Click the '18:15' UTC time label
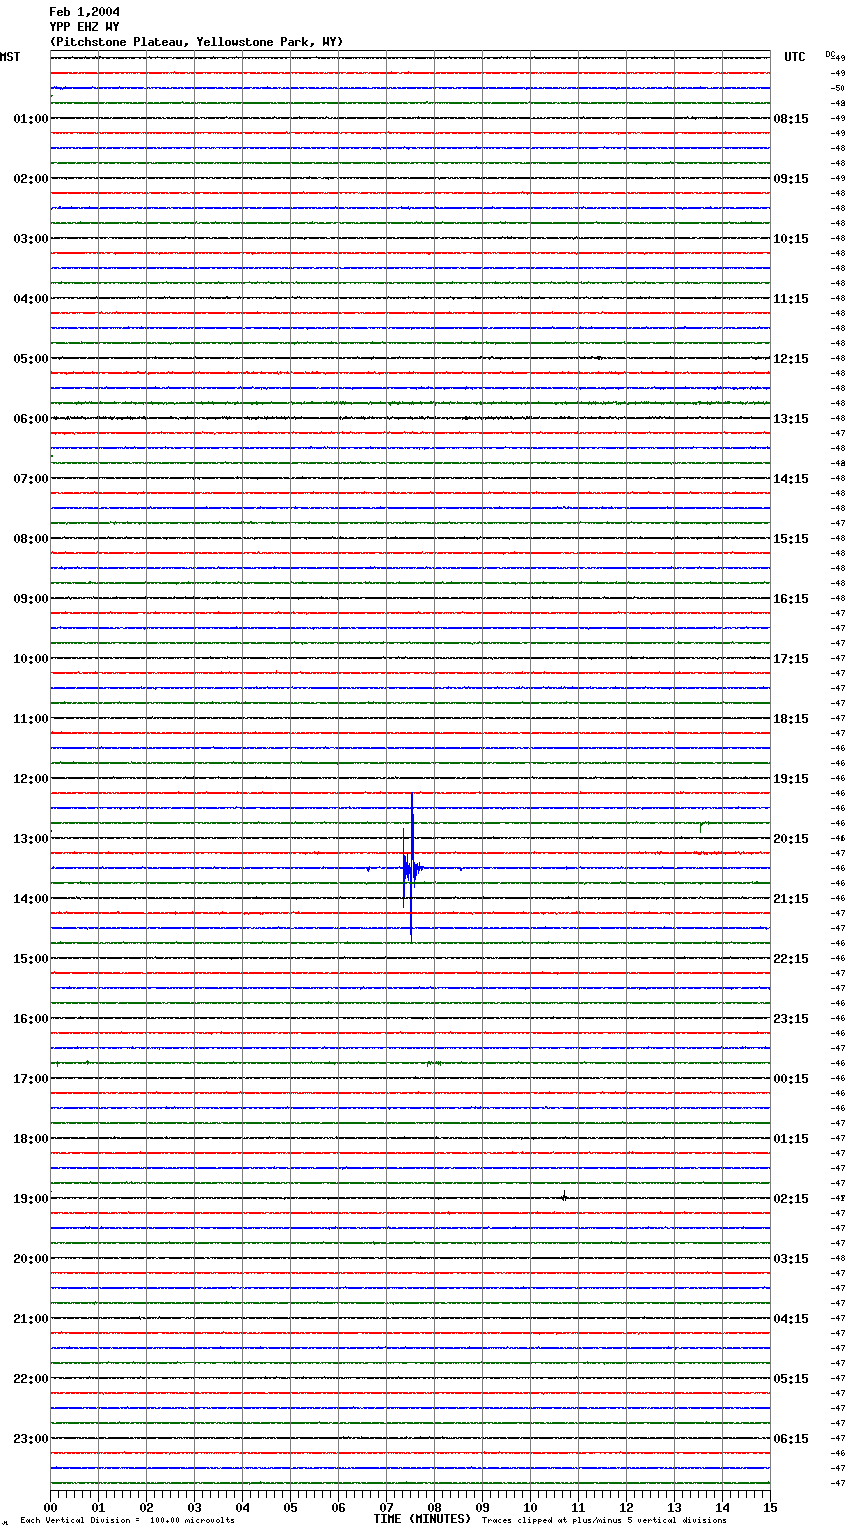The width and height of the screenshot is (850, 1534). [791, 719]
